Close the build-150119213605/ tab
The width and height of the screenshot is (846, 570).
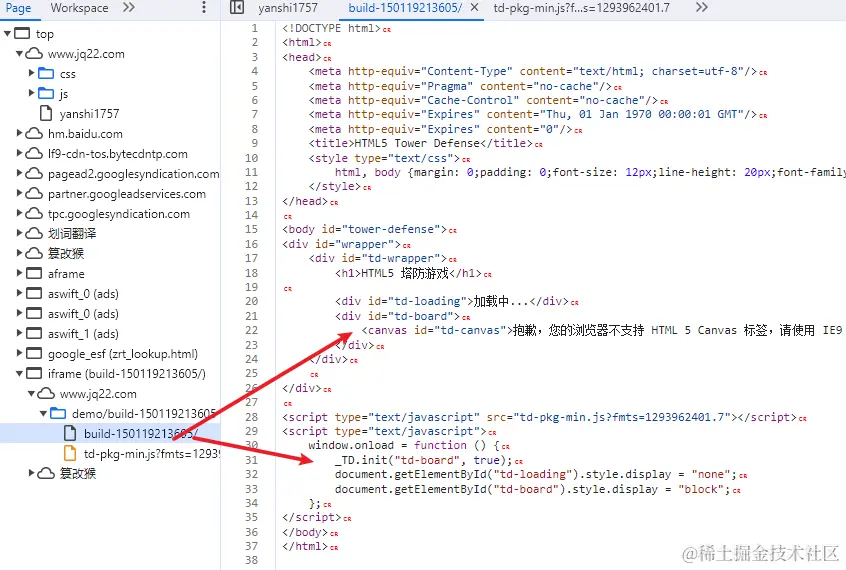(474, 8)
